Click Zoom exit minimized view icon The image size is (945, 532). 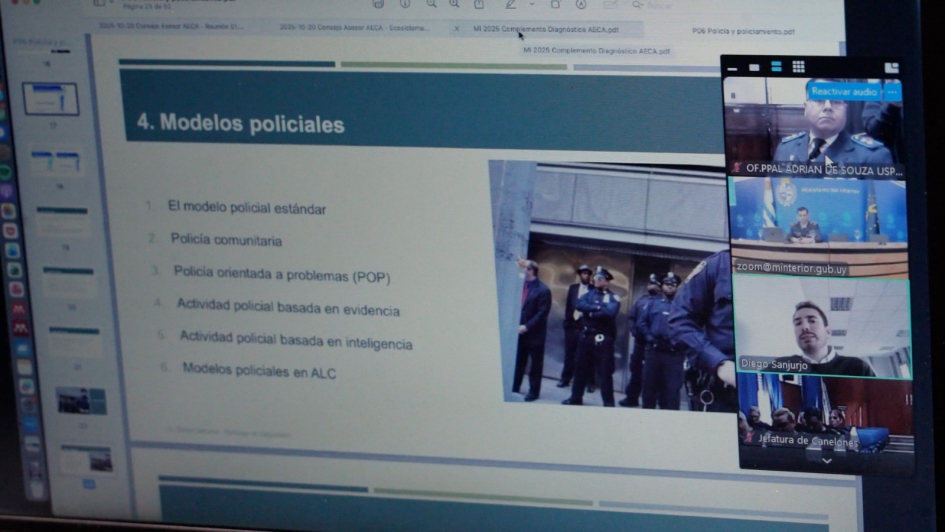[x=891, y=67]
